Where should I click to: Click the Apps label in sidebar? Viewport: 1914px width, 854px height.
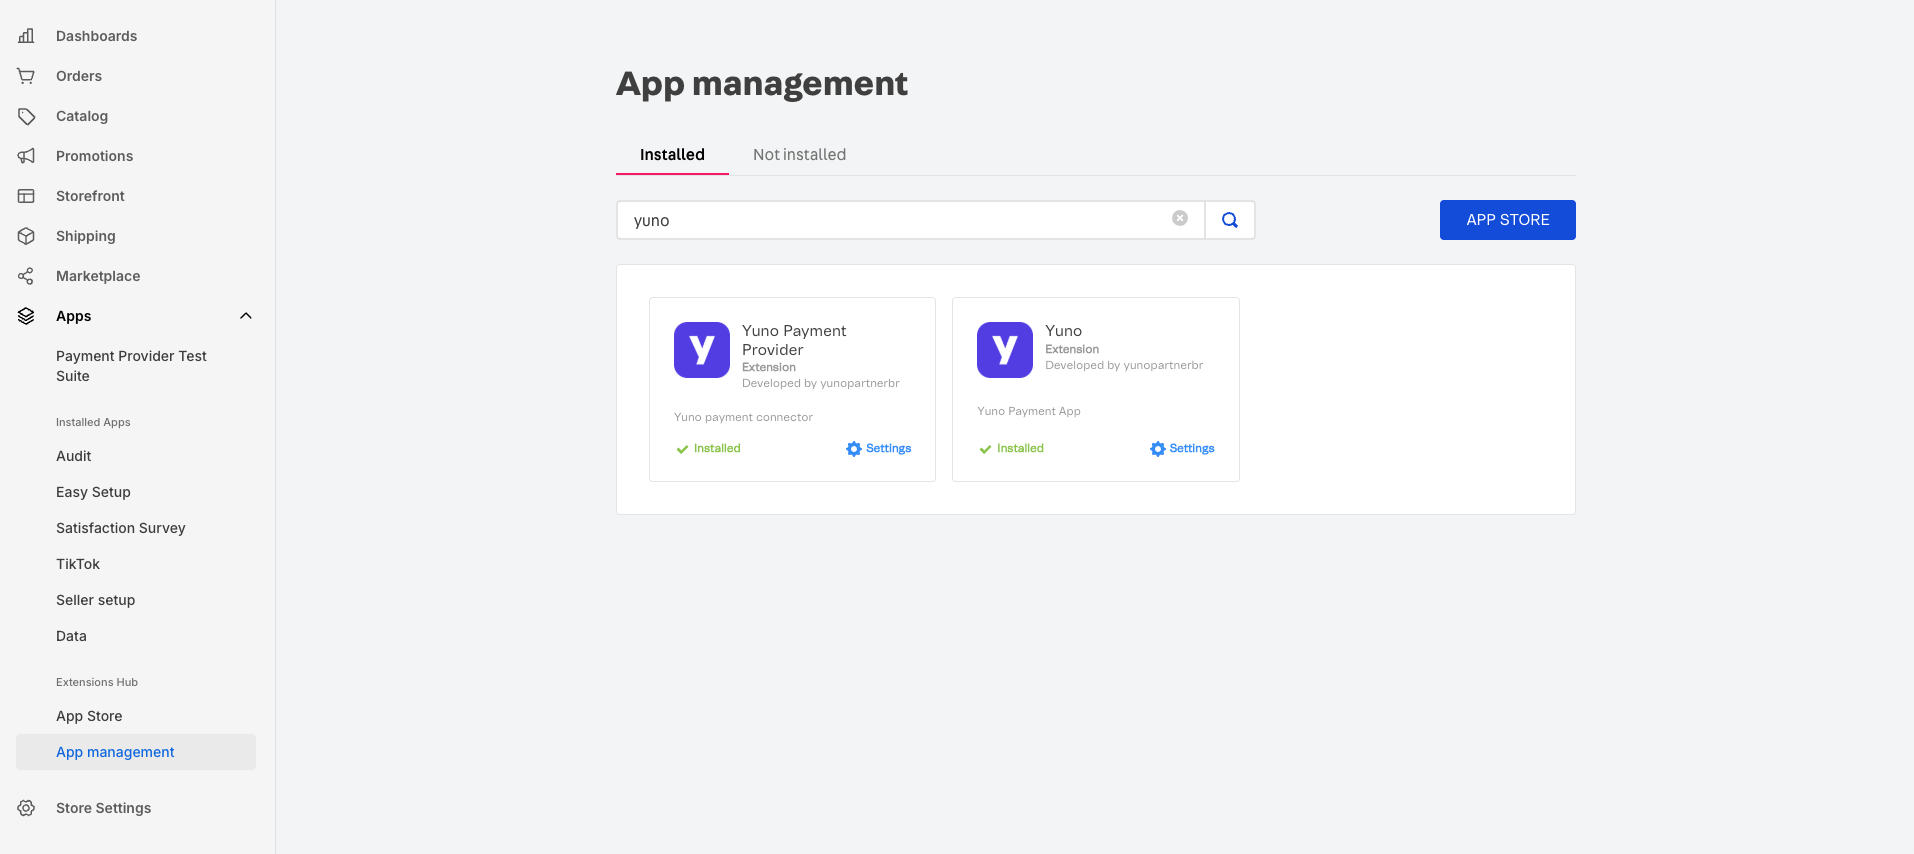coord(74,316)
